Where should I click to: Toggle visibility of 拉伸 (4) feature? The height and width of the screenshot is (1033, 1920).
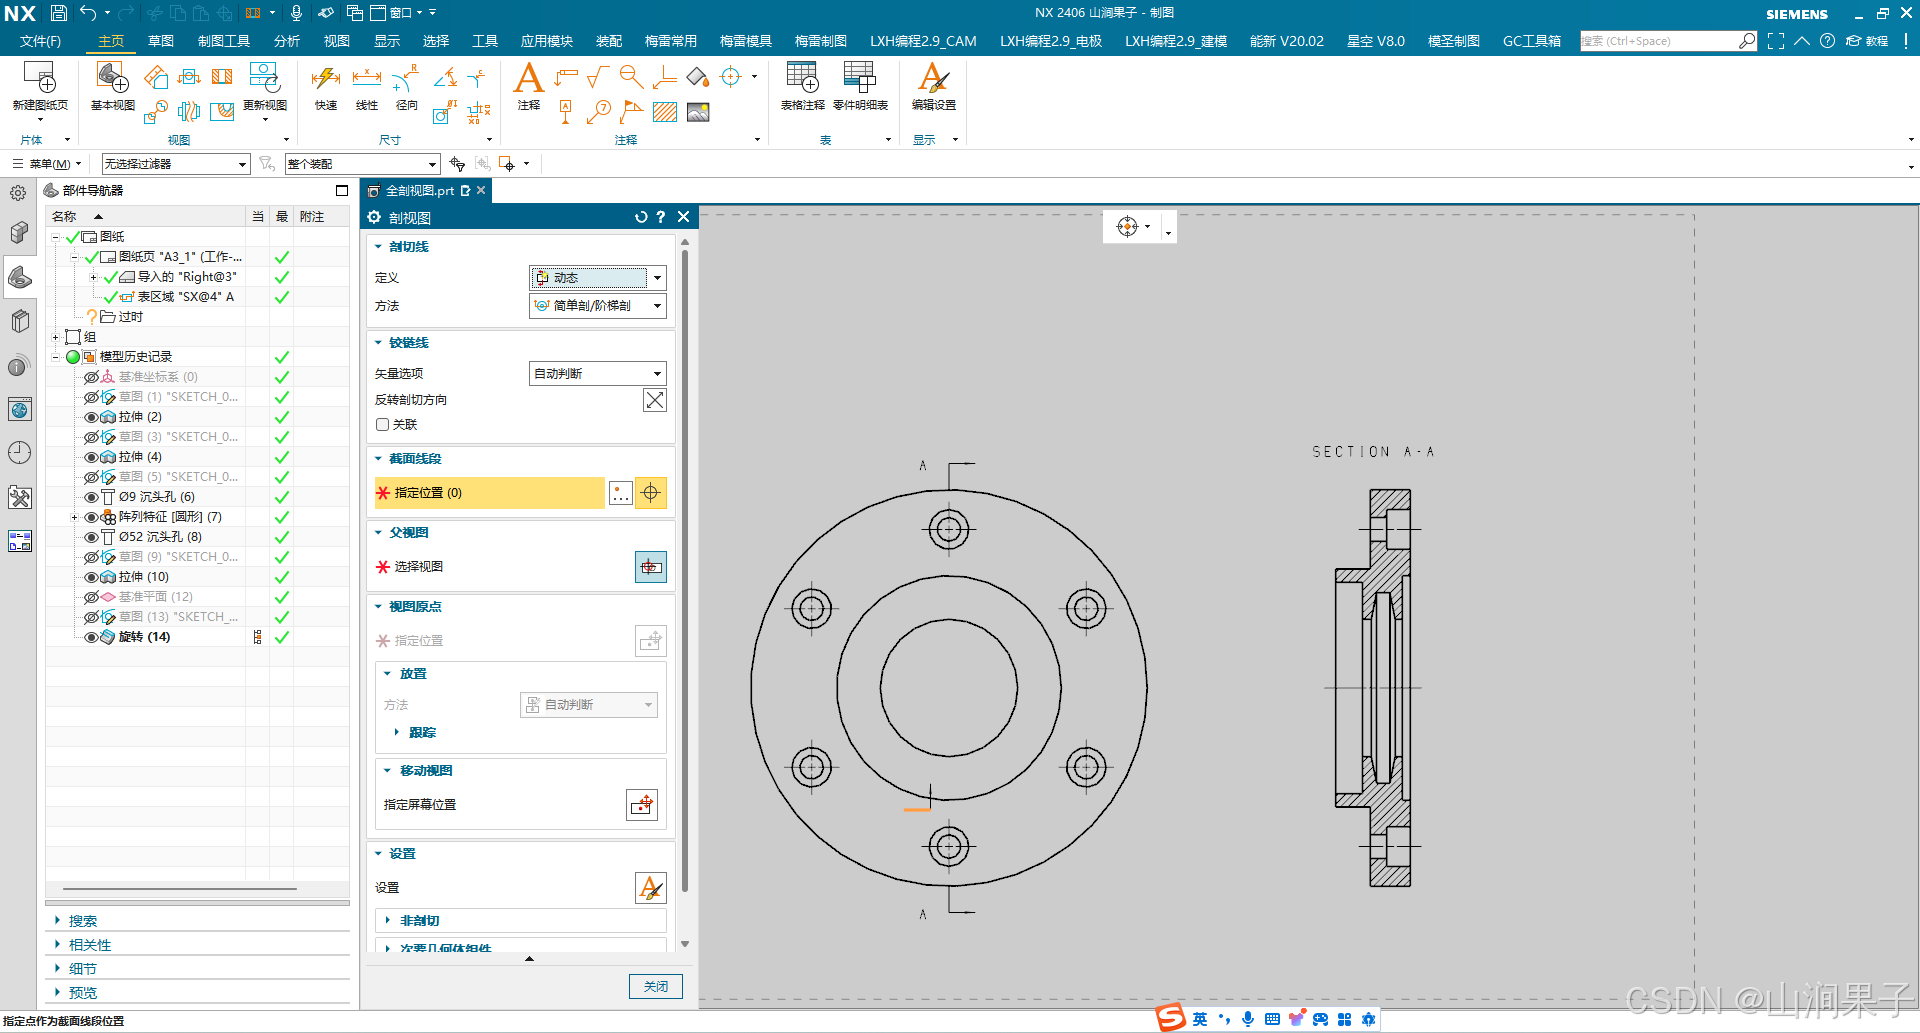[91, 457]
